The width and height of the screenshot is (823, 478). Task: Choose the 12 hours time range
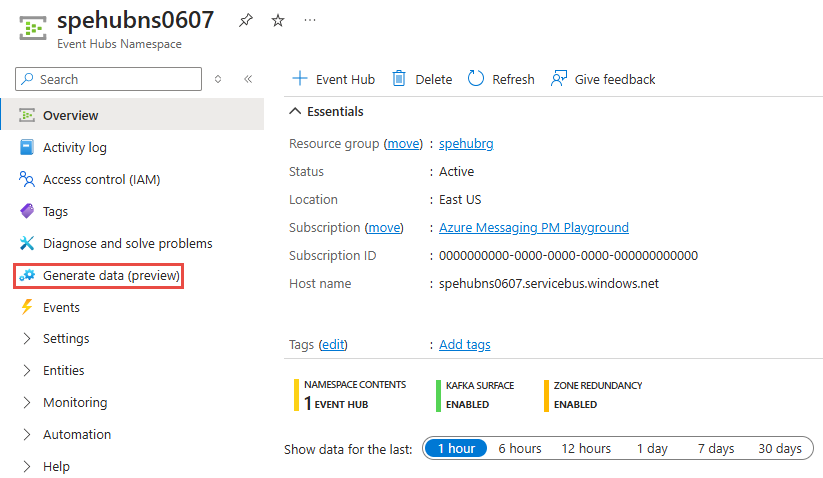click(586, 449)
